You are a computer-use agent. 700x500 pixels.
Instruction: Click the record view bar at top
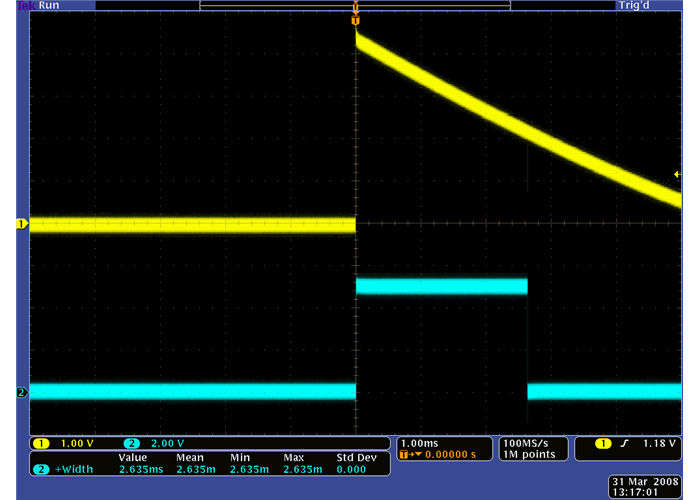pyautogui.click(x=354, y=6)
